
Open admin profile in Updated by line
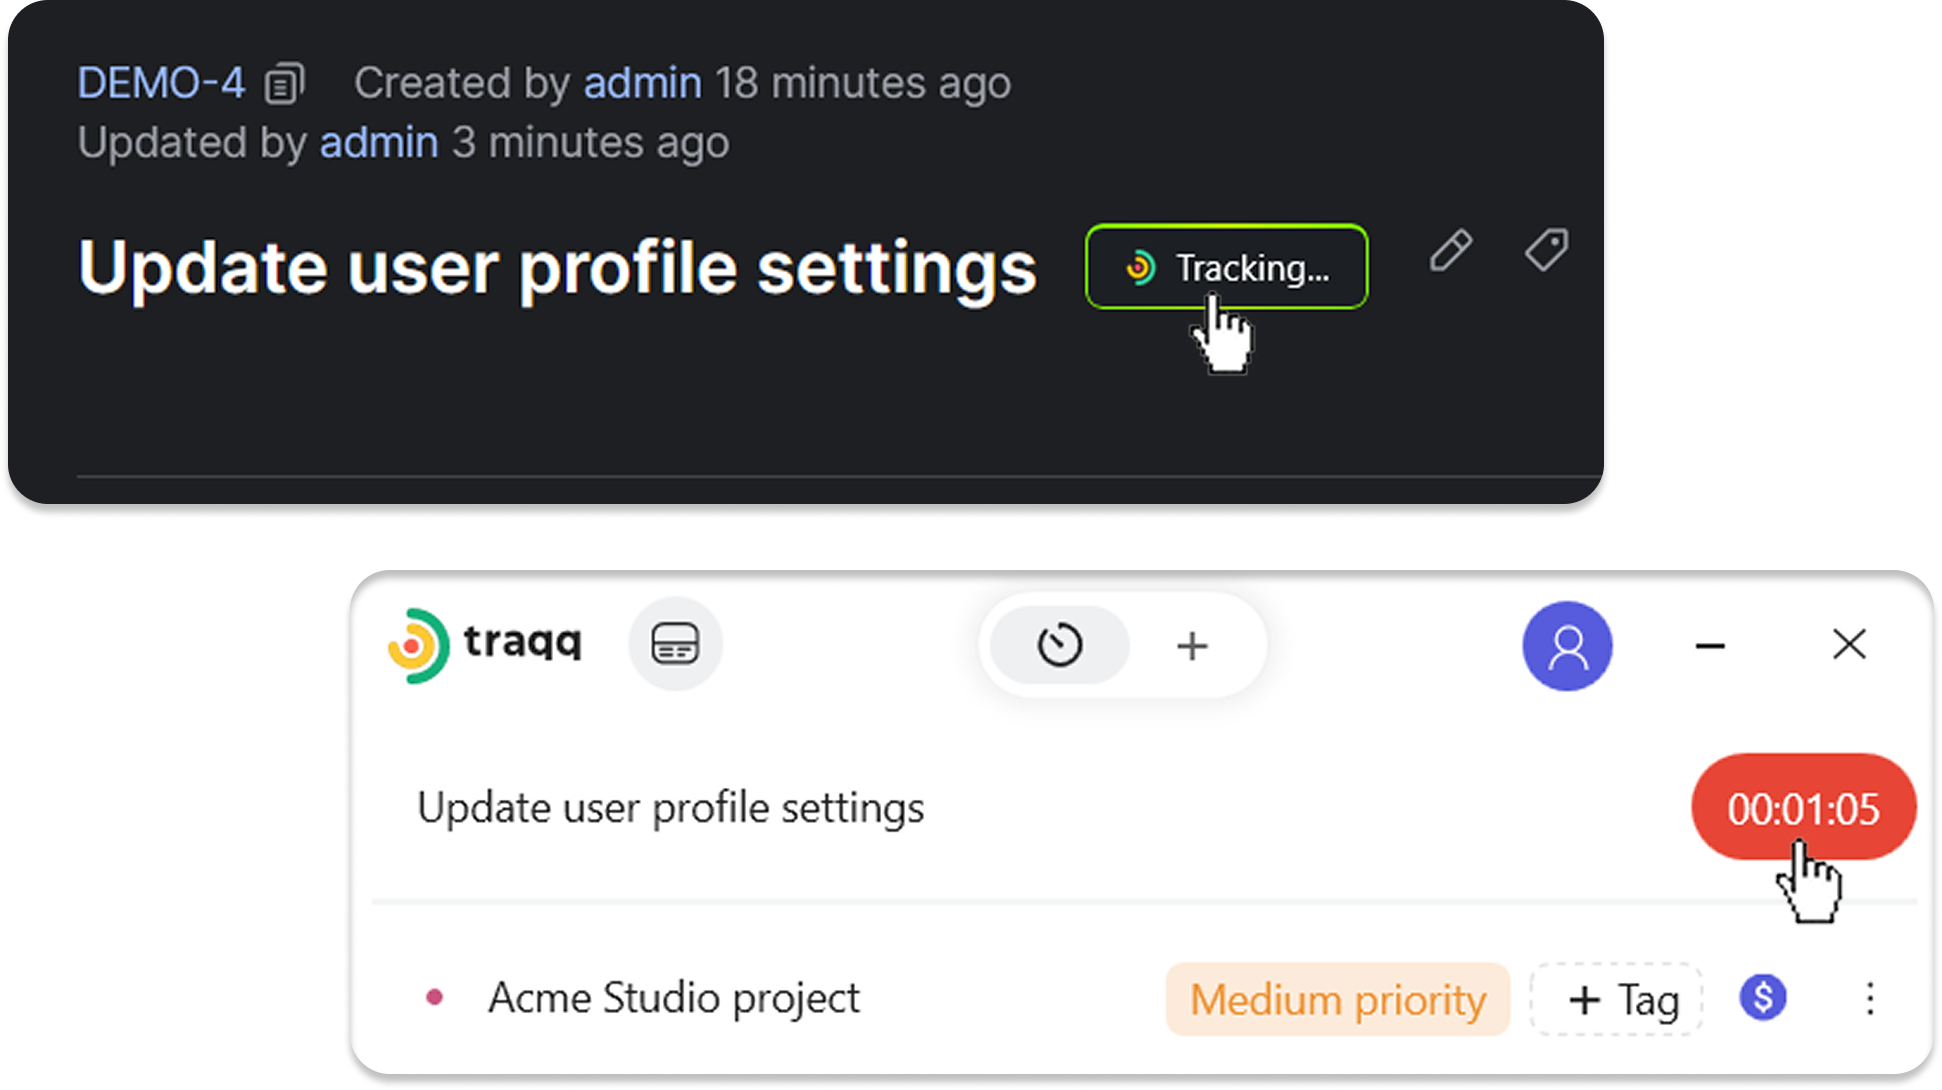(x=379, y=143)
